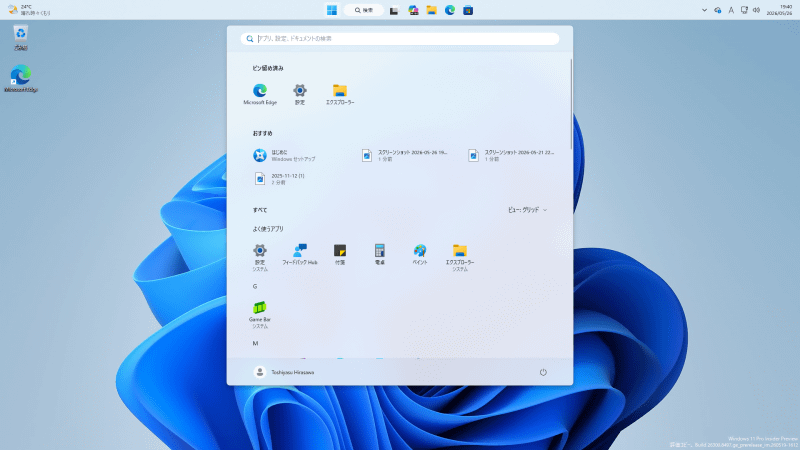The image size is (800, 450).
Task: Focus the Start menu search field
Action: point(399,39)
